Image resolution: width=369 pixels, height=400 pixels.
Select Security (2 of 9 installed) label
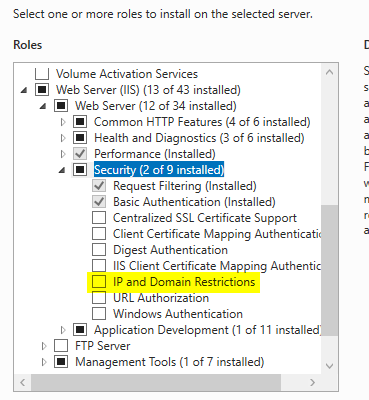tap(159, 170)
